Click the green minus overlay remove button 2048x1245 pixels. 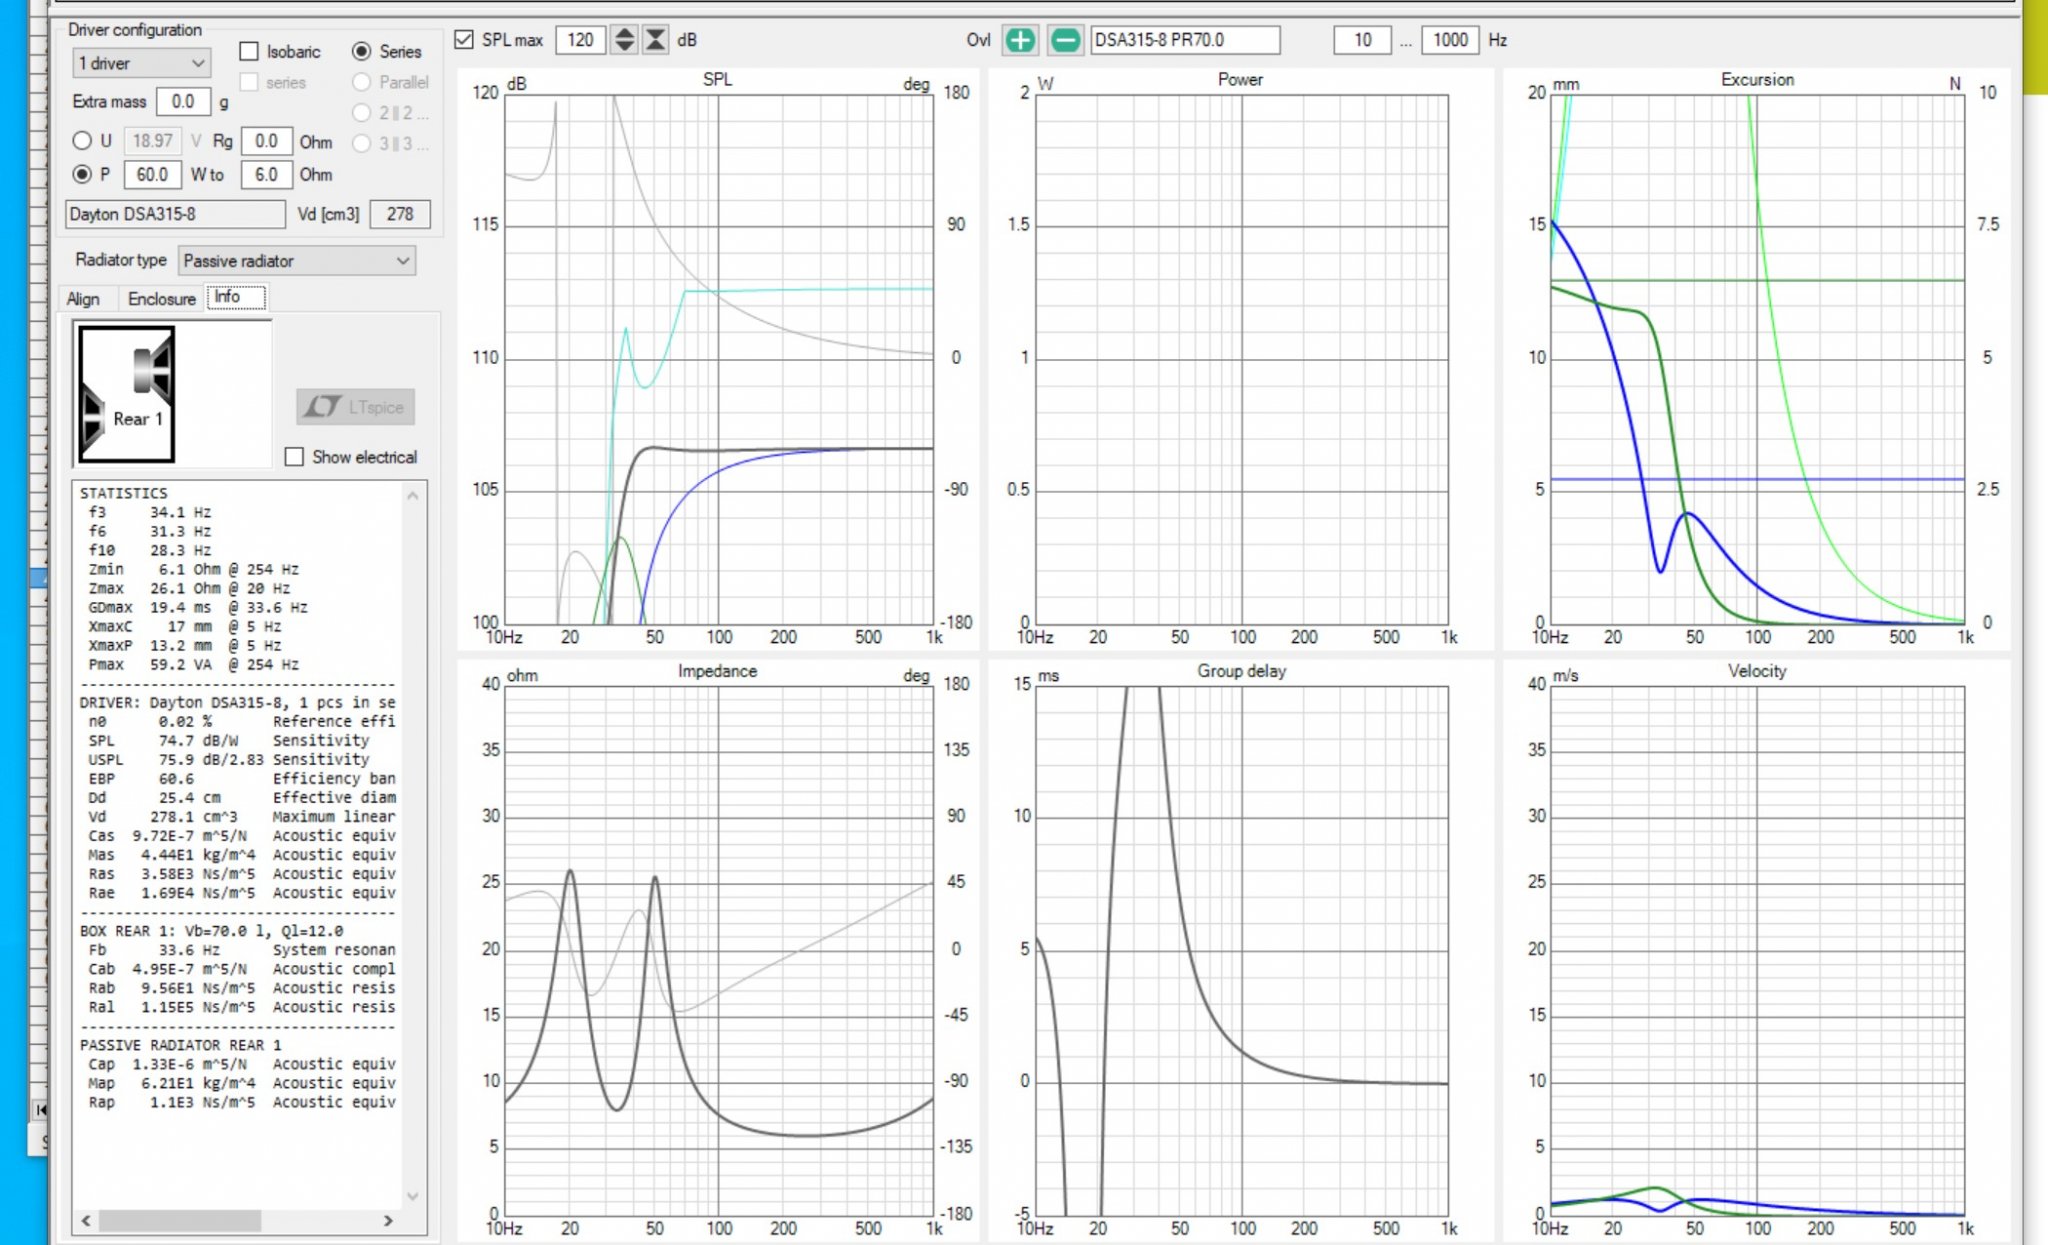pos(1065,40)
